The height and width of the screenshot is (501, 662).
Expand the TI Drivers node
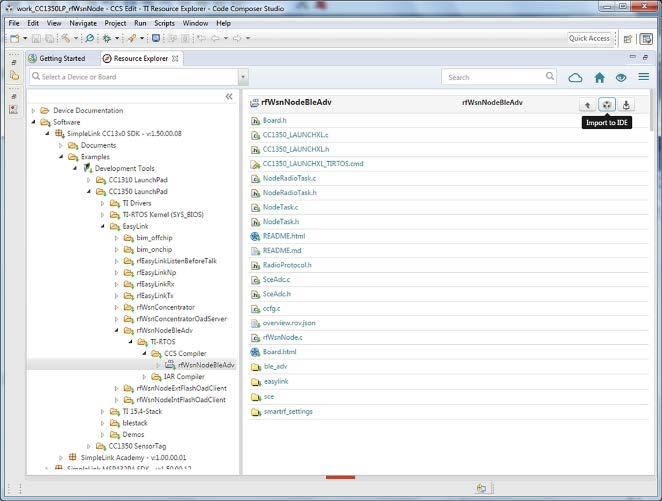click(x=103, y=203)
